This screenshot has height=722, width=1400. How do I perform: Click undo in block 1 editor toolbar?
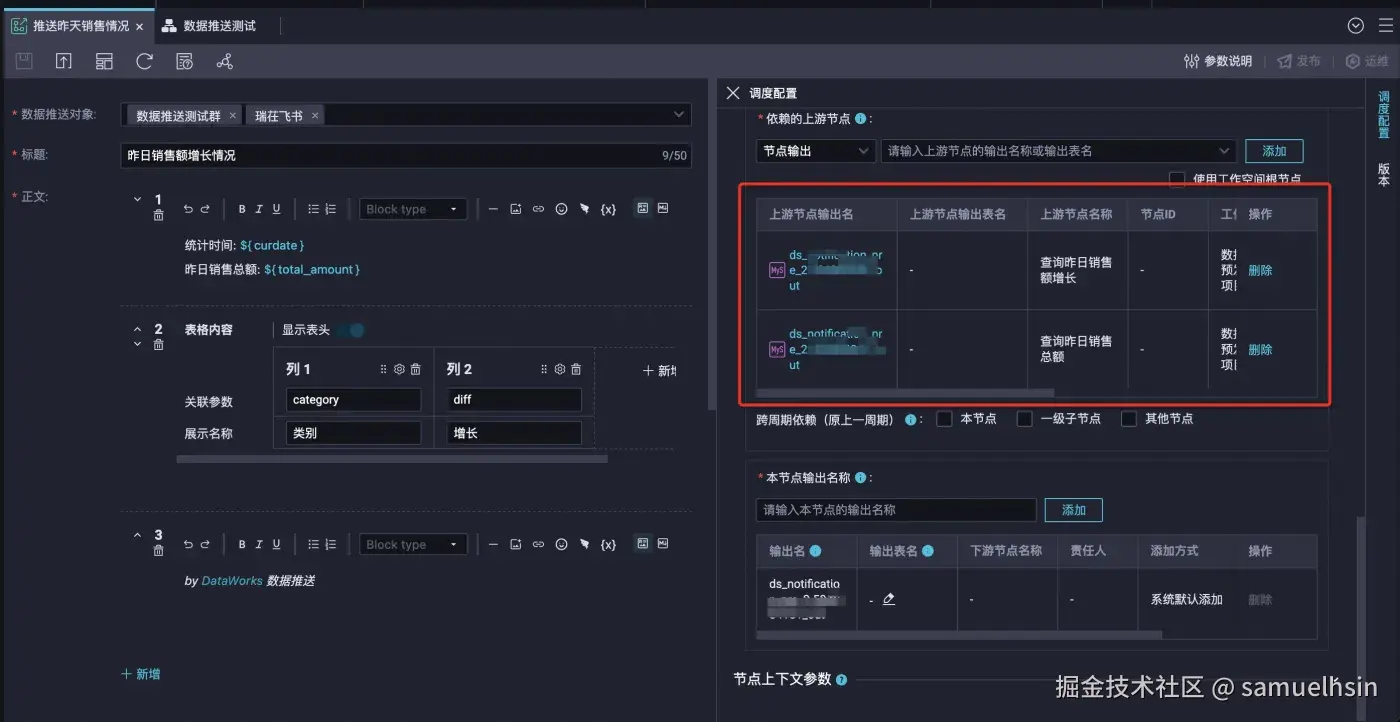click(188, 209)
